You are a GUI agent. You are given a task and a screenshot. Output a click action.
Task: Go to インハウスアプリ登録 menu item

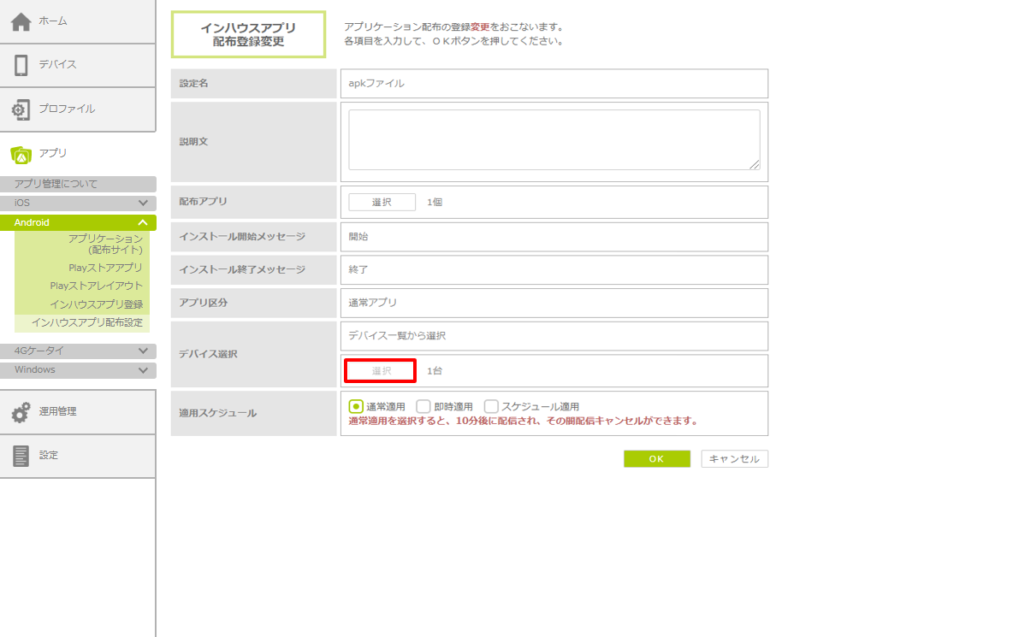(x=96, y=304)
